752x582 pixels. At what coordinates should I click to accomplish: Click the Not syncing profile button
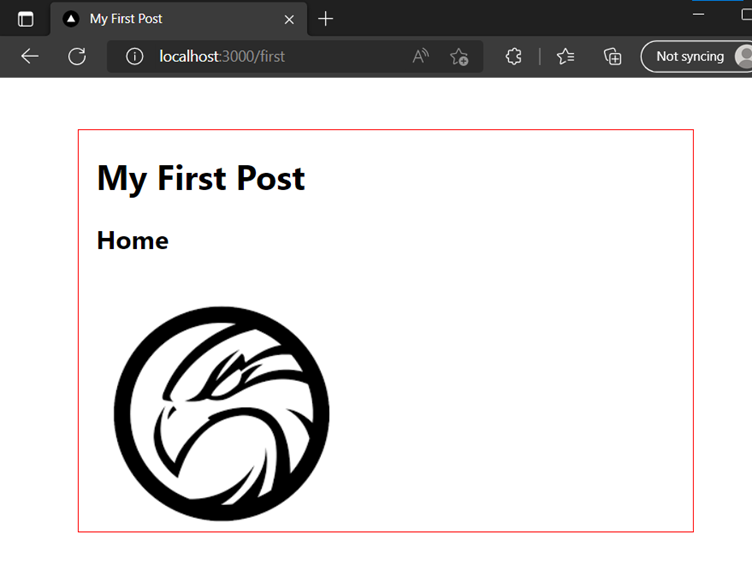698,57
